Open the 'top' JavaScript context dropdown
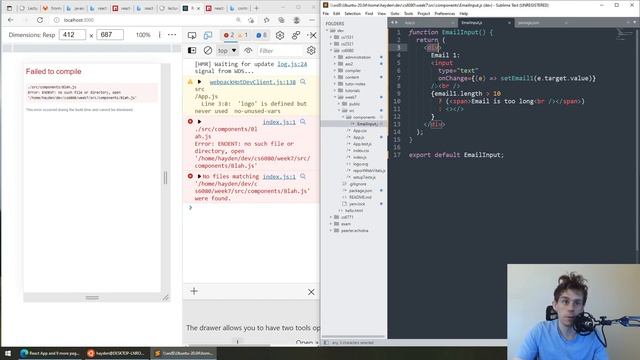The image size is (640, 360). coord(227,51)
